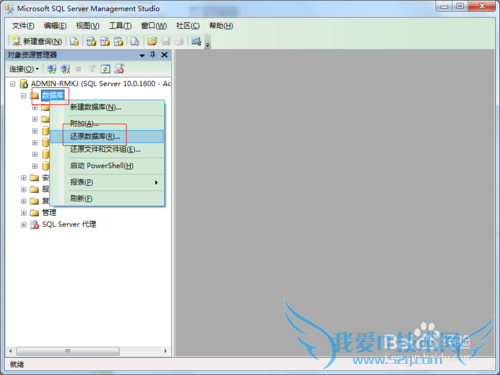This screenshot has height=375, width=500.
Task: Select the highlighted 数据库 tree label
Action: (x=53, y=96)
